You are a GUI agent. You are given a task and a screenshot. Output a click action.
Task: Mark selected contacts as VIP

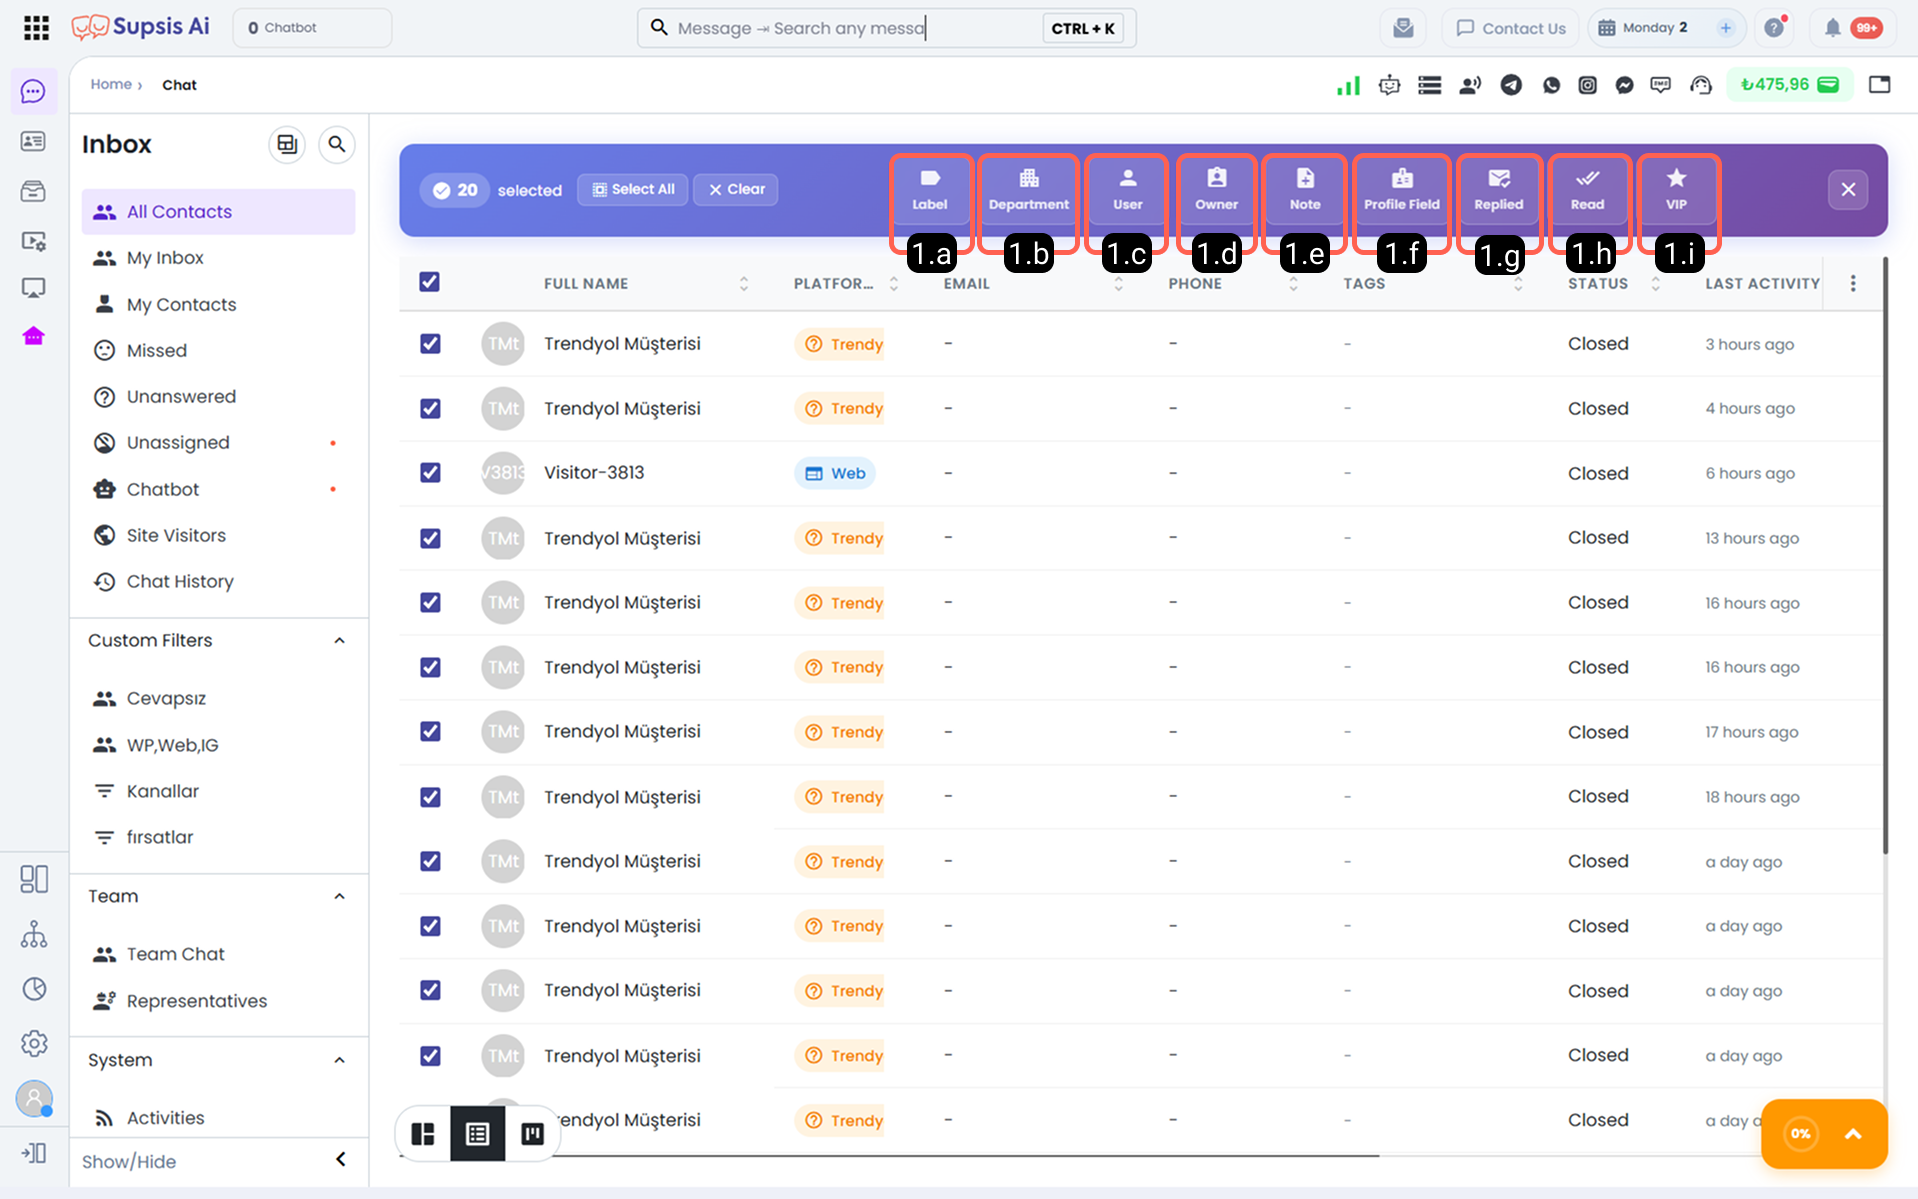coord(1676,190)
